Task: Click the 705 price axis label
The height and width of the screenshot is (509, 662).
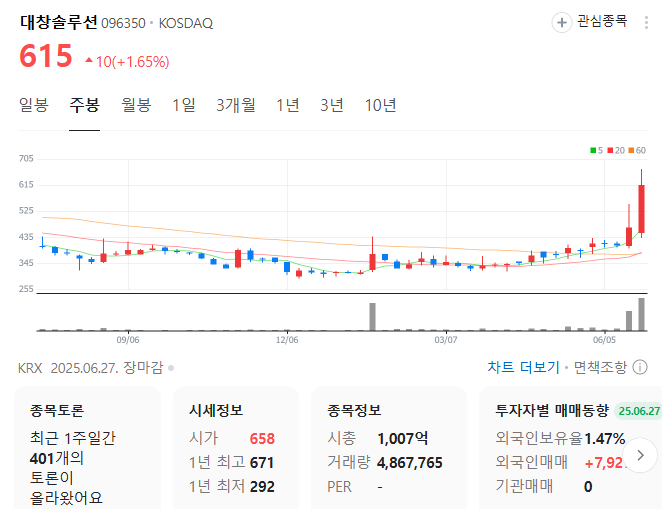Action: [x=26, y=158]
